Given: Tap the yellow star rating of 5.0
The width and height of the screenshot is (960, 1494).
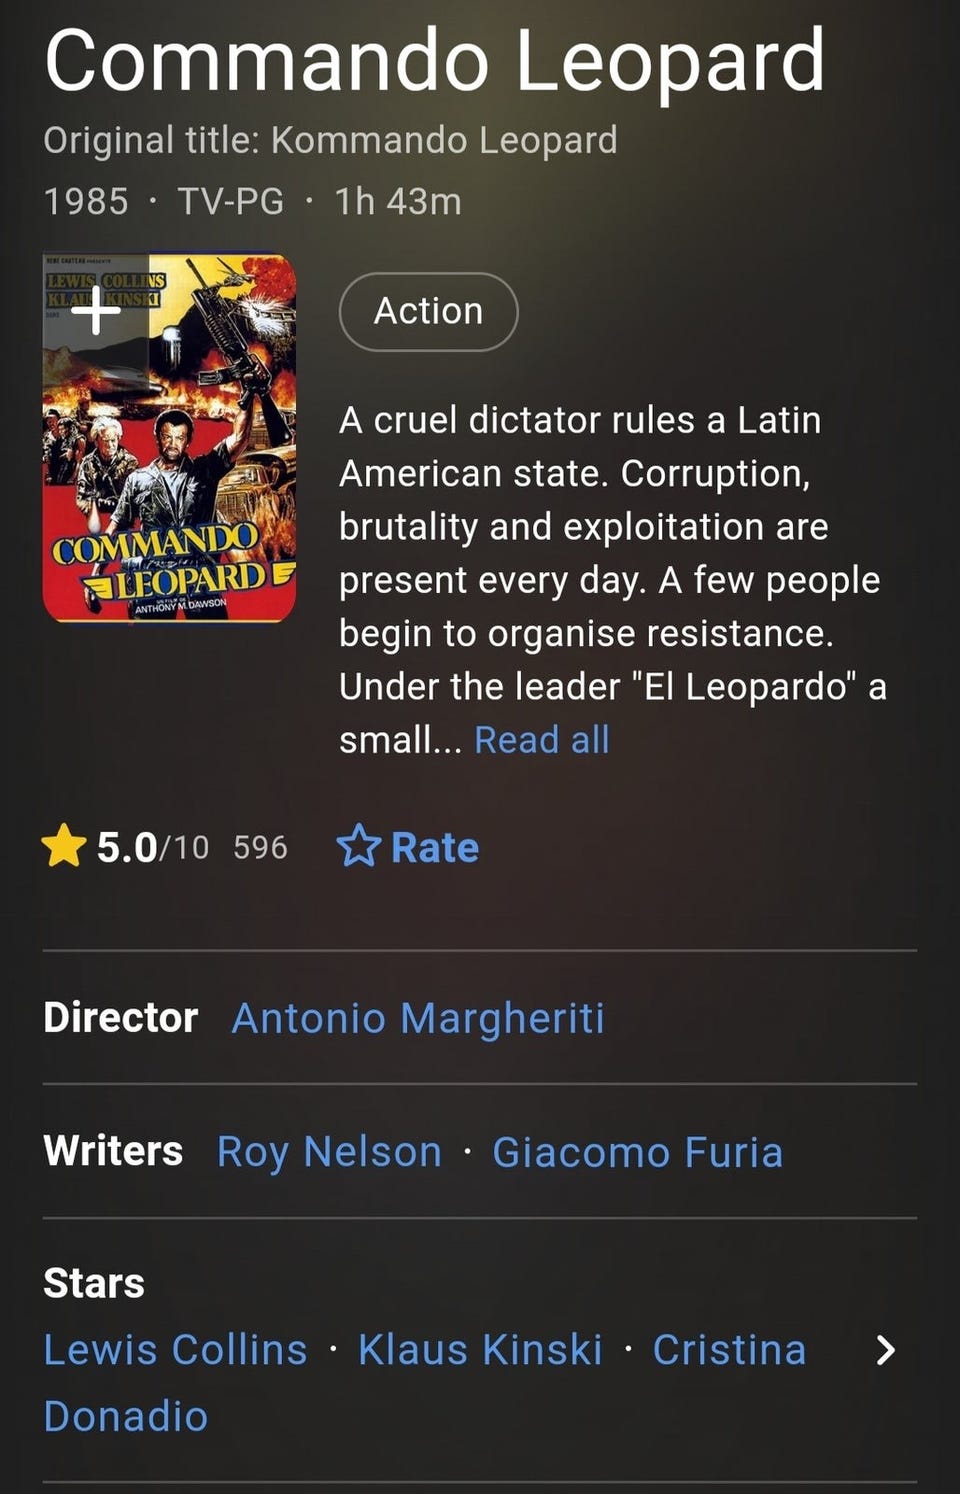Looking at the screenshot, I should click(x=64, y=847).
